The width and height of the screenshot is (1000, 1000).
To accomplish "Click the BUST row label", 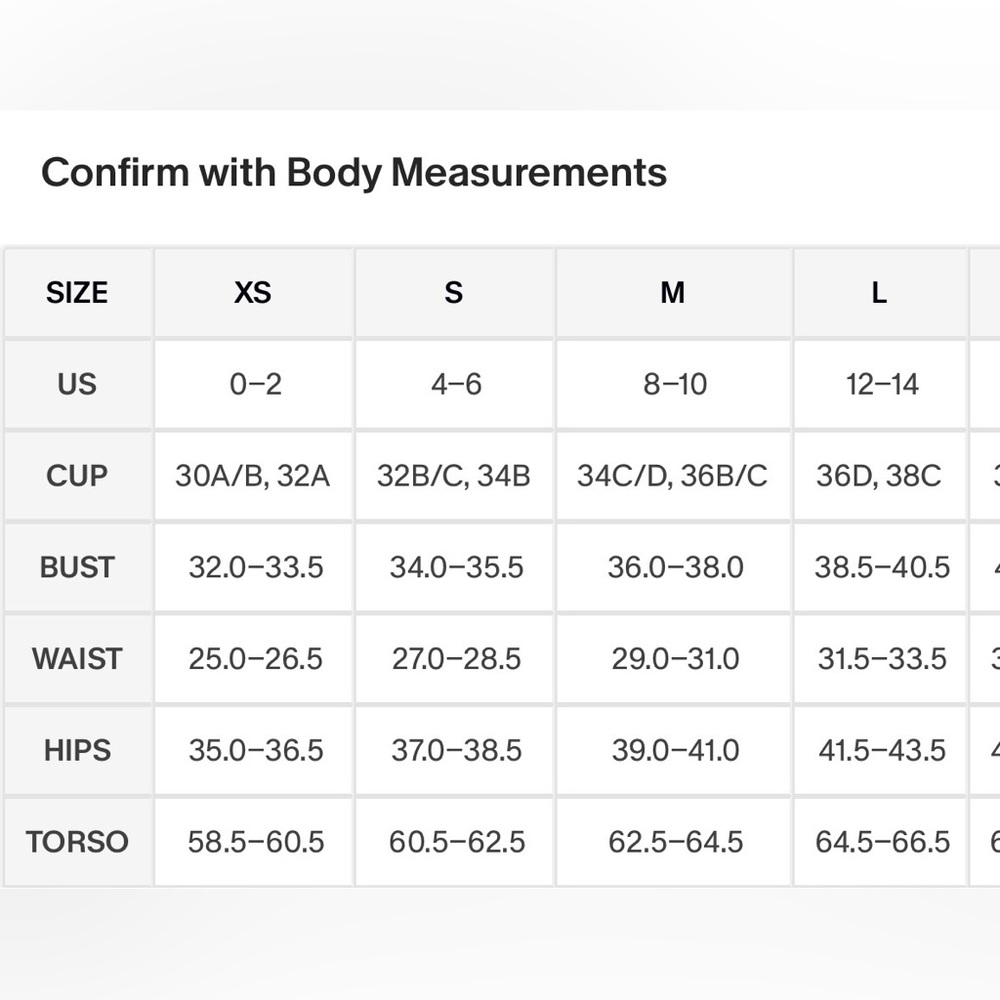I will coord(78,568).
